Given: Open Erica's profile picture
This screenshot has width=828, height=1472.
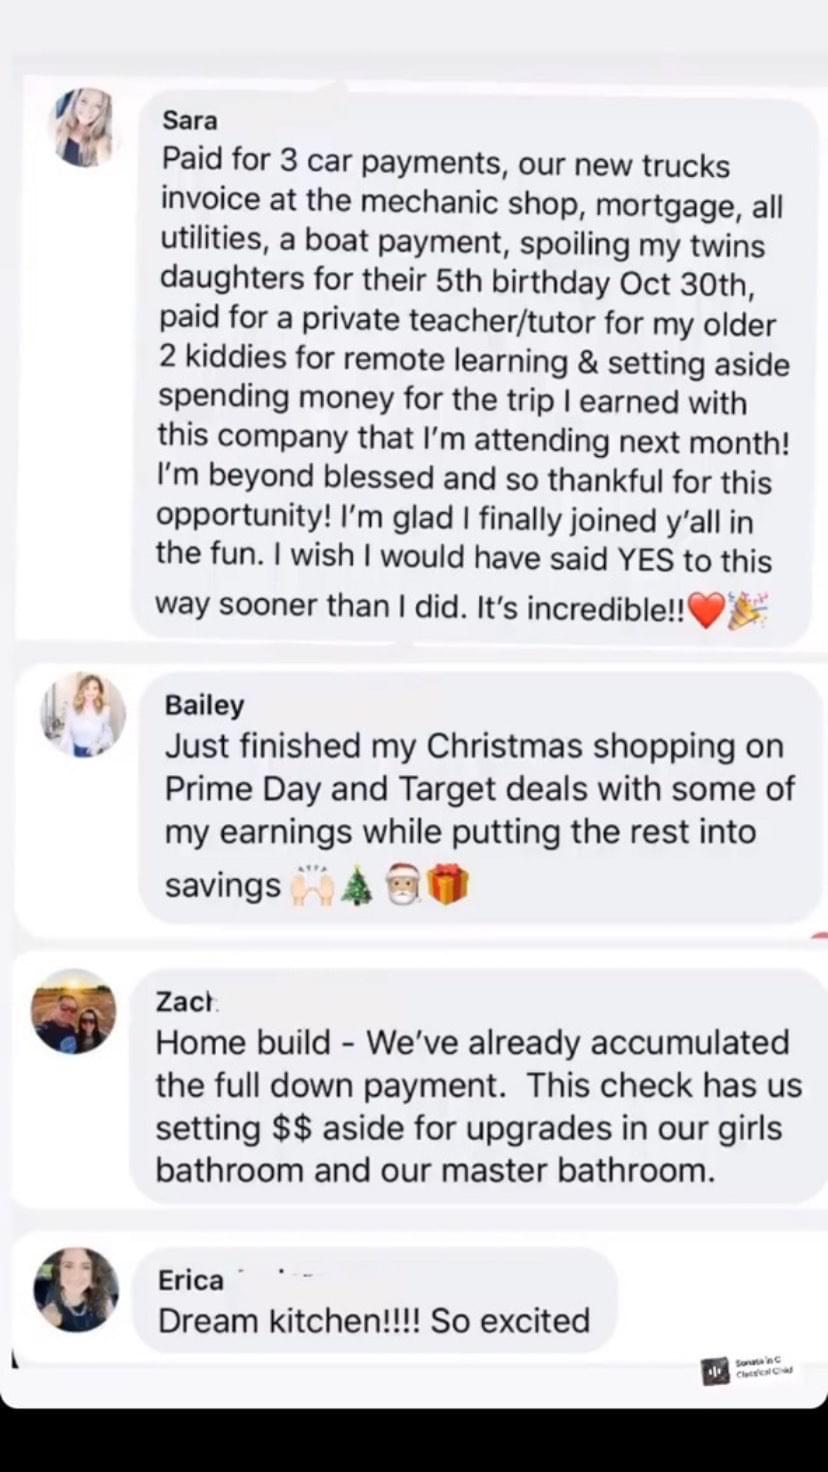Looking at the screenshot, I should [x=76, y=1289].
